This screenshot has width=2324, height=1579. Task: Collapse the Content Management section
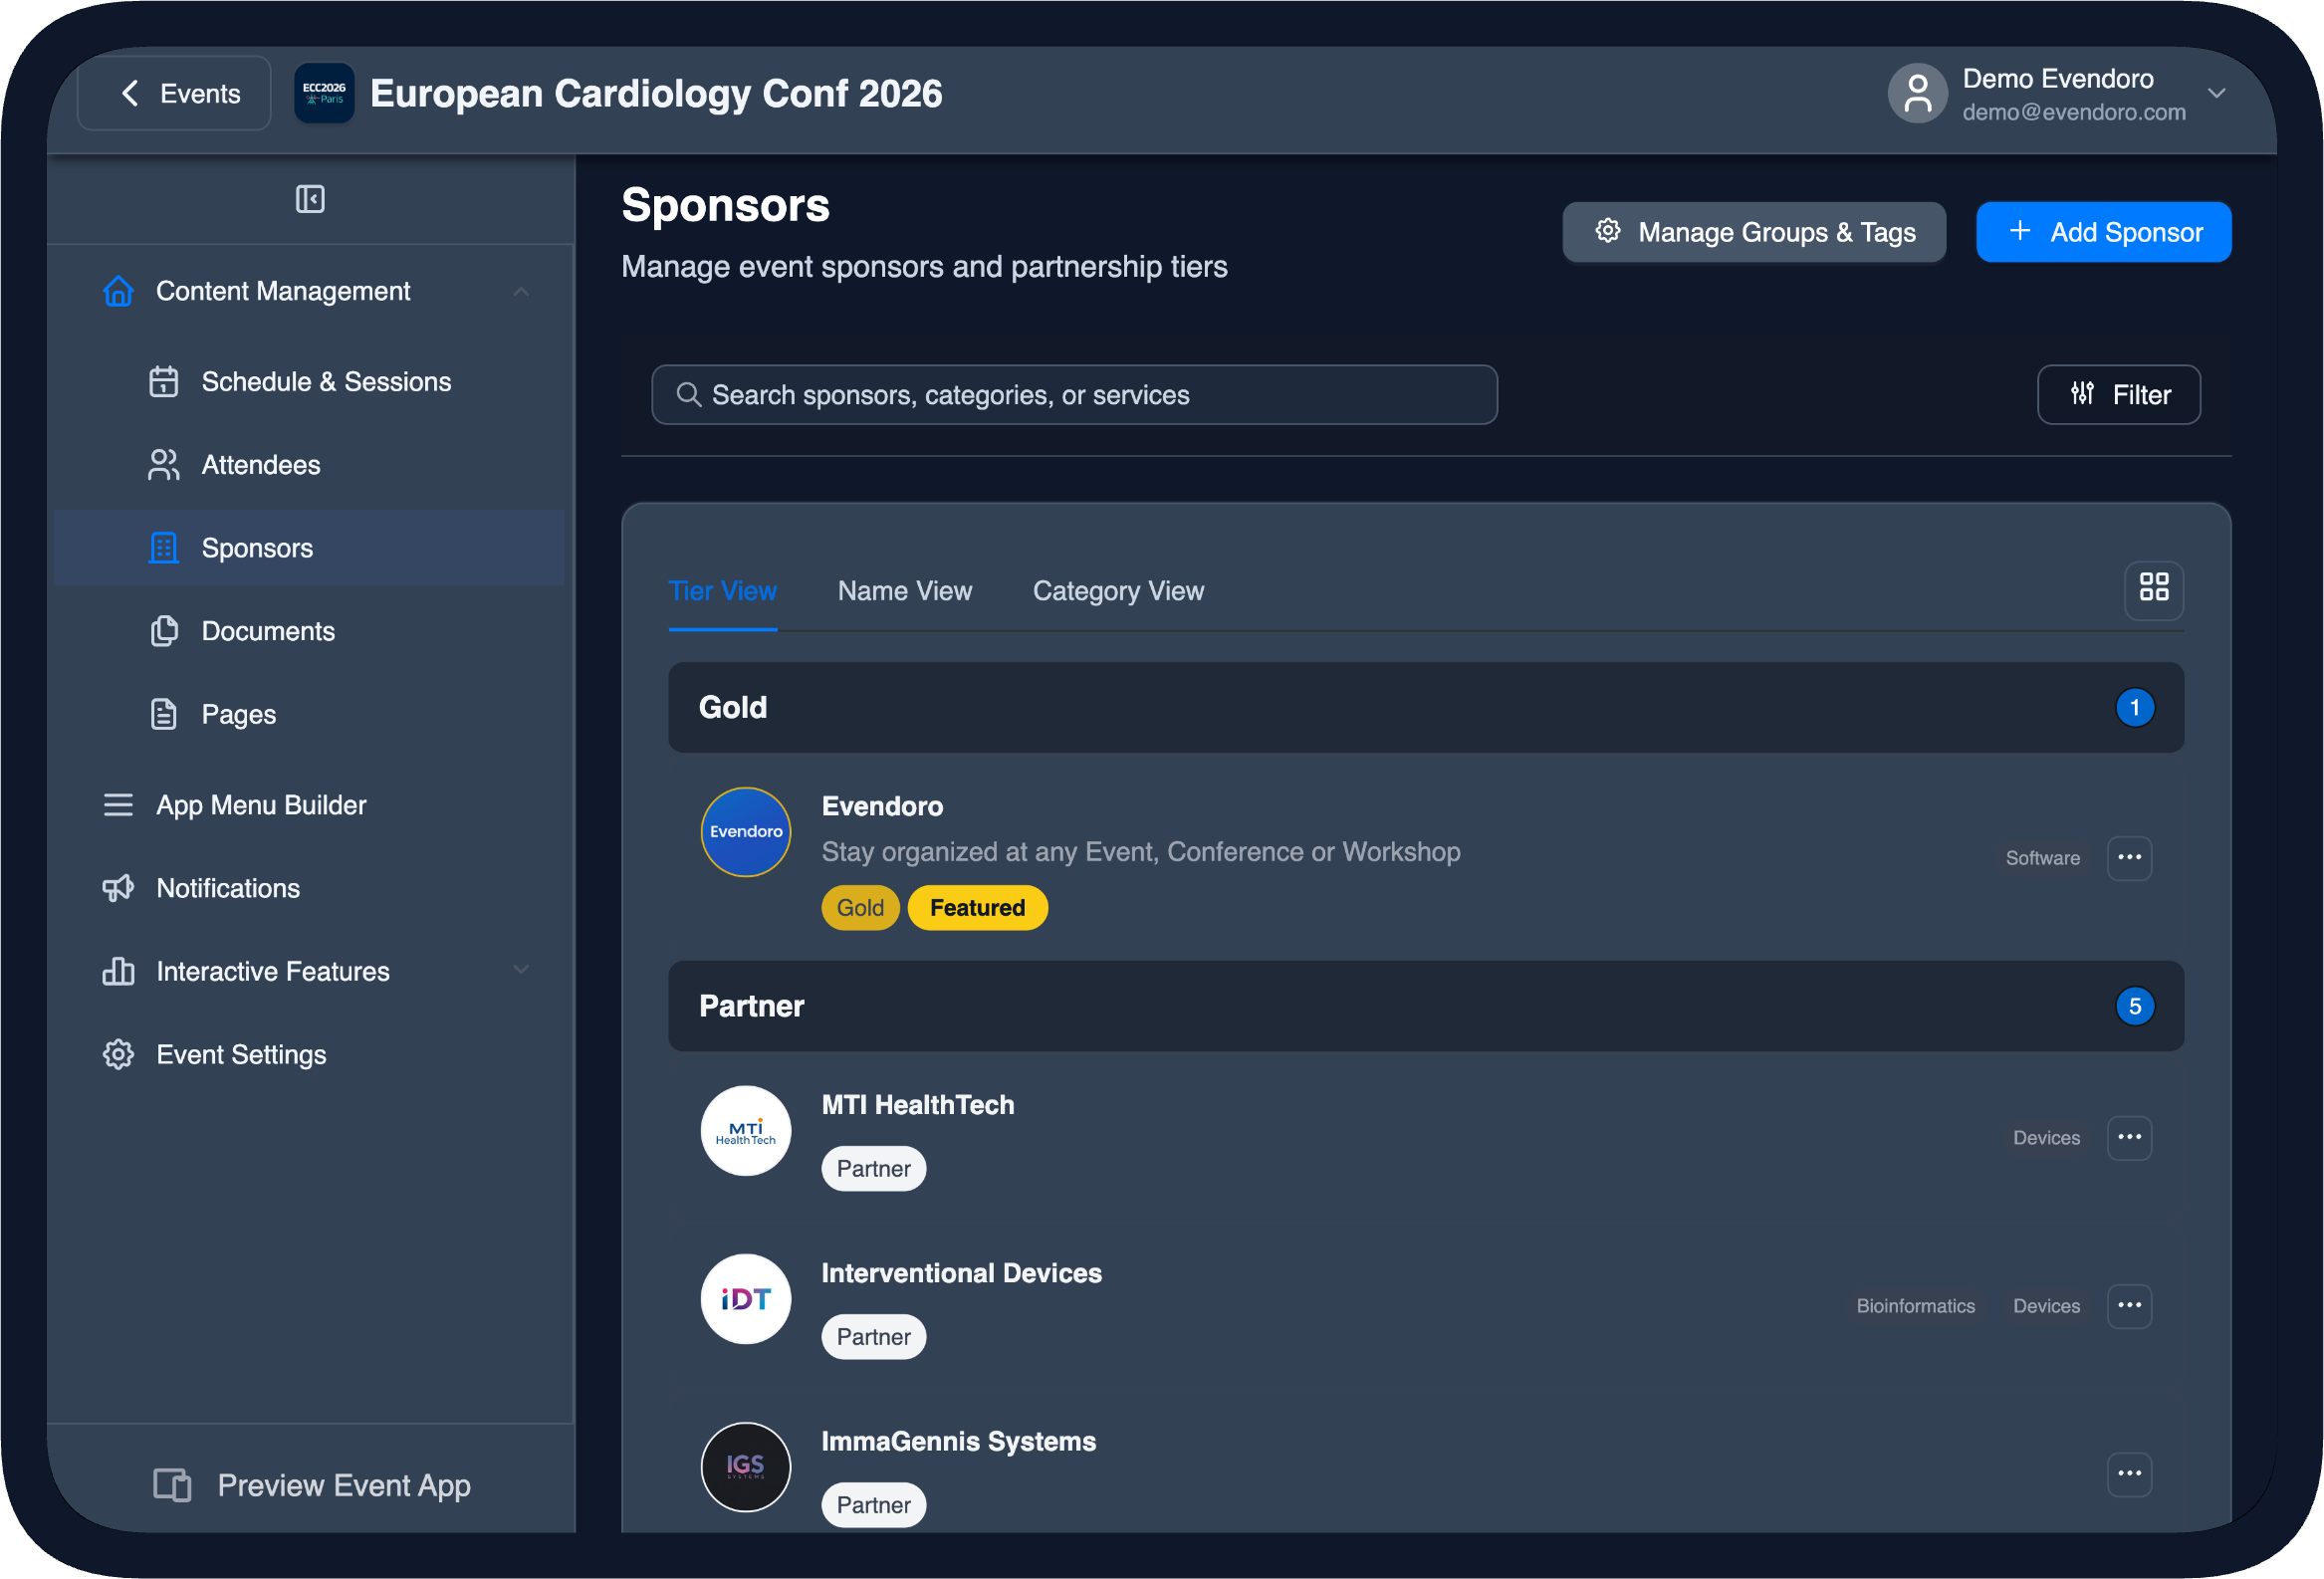(521, 291)
